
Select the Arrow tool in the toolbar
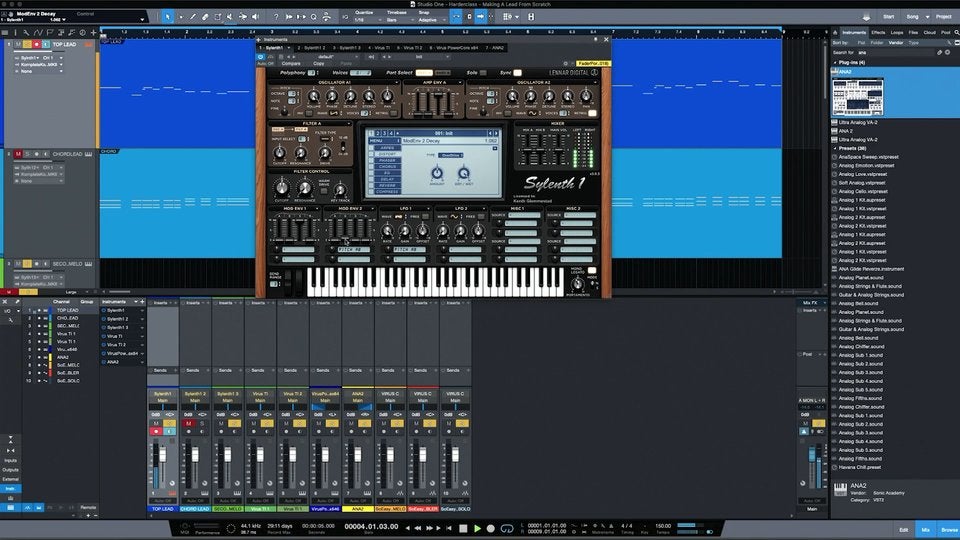click(x=168, y=17)
